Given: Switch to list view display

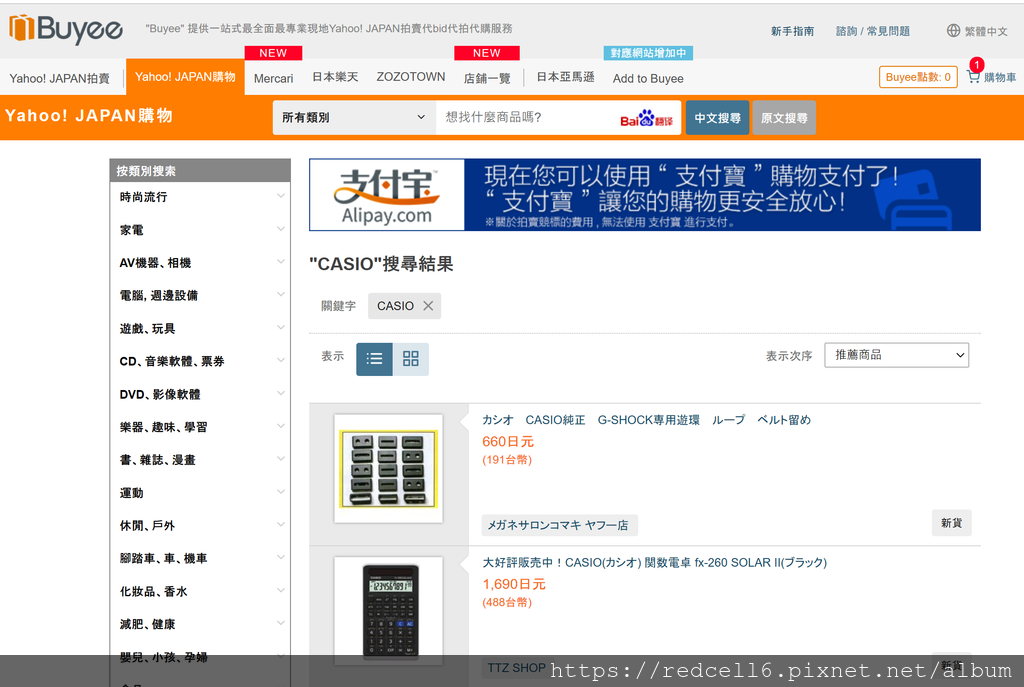Looking at the screenshot, I should [374, 359].
